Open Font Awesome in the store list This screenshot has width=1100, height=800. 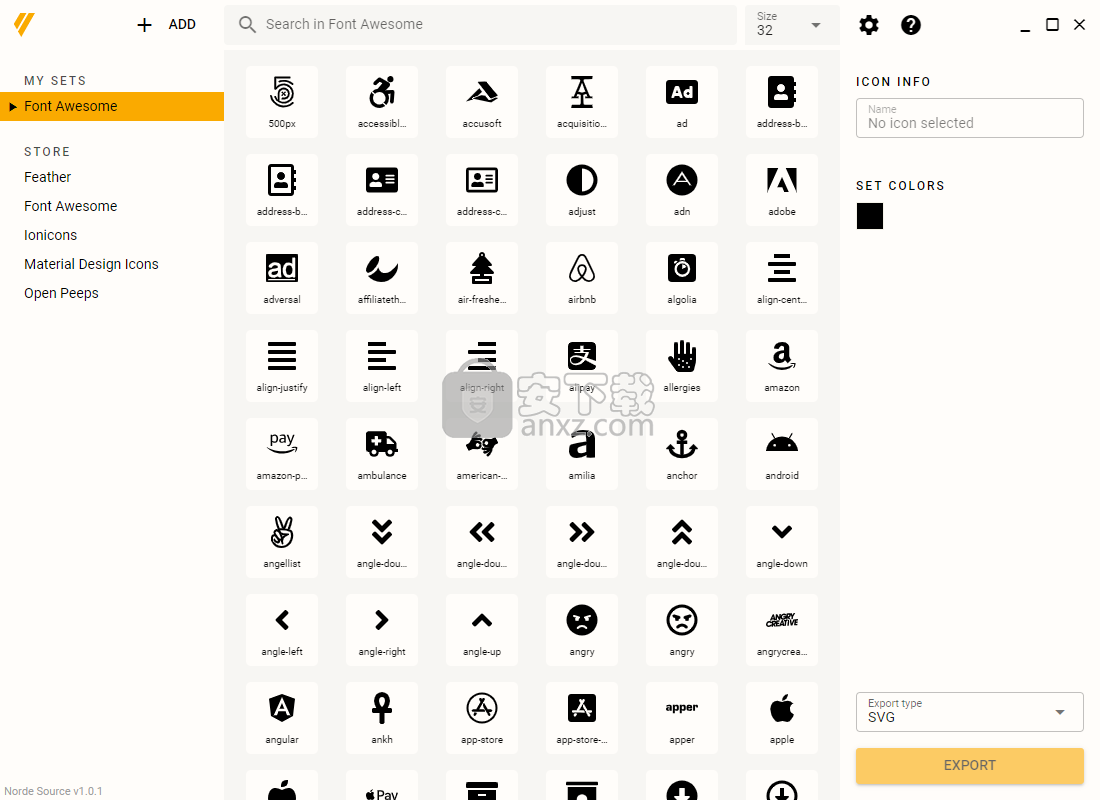point(71,206)
